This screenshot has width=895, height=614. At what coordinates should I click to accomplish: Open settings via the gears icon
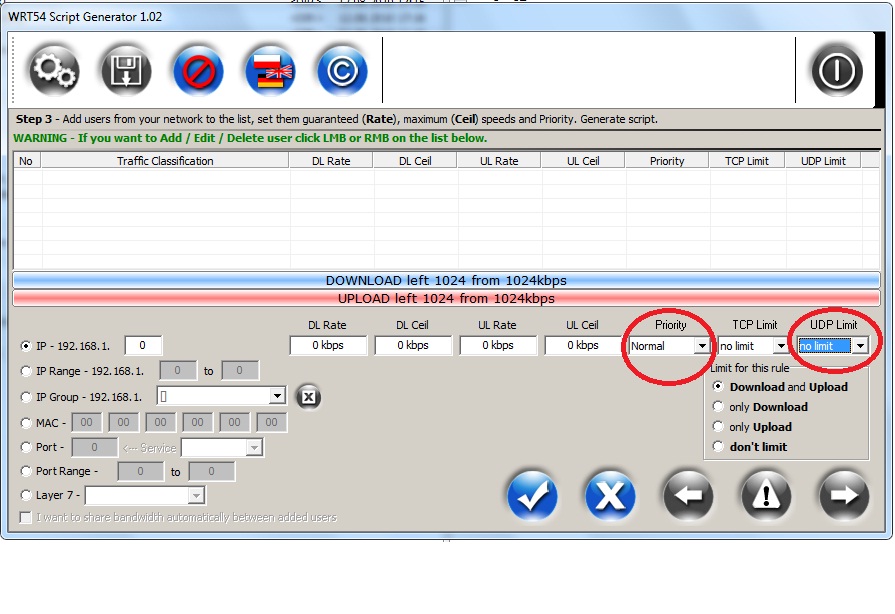(54, 71)
